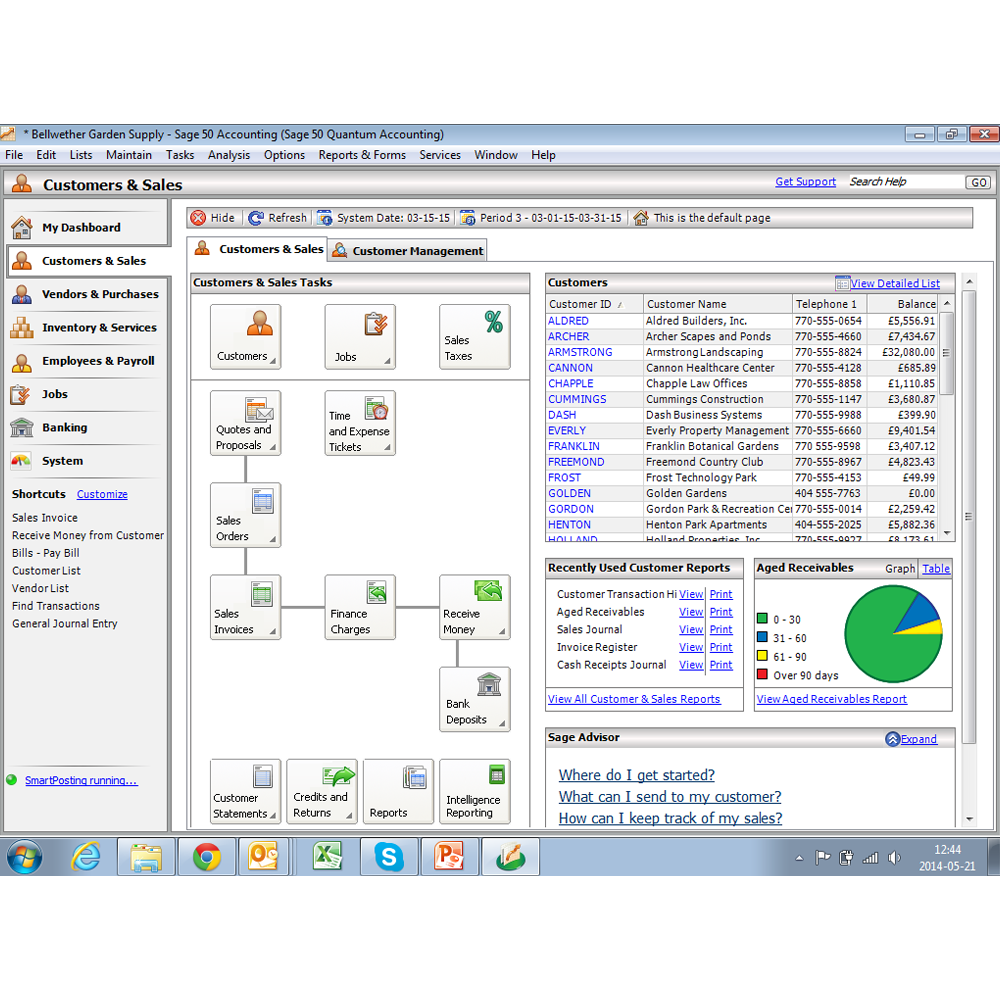This screenshot has width=1000, height=1000.
Task: Open the Customer Statements task
Action: tap(246, 791)
